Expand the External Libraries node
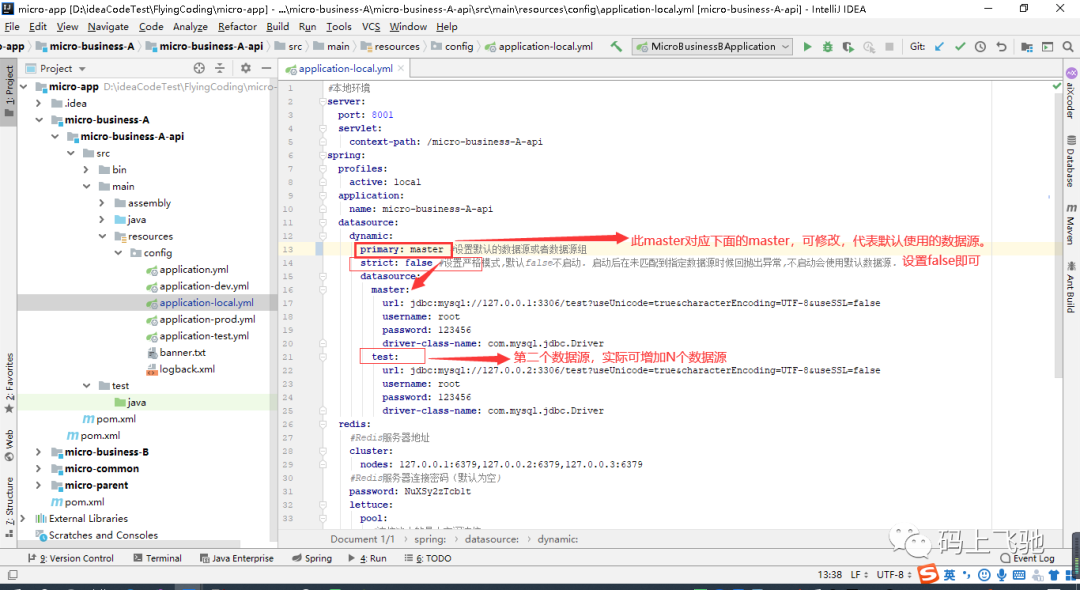Viewport: 1080px width, 590px height. click(x=24, y=518)
